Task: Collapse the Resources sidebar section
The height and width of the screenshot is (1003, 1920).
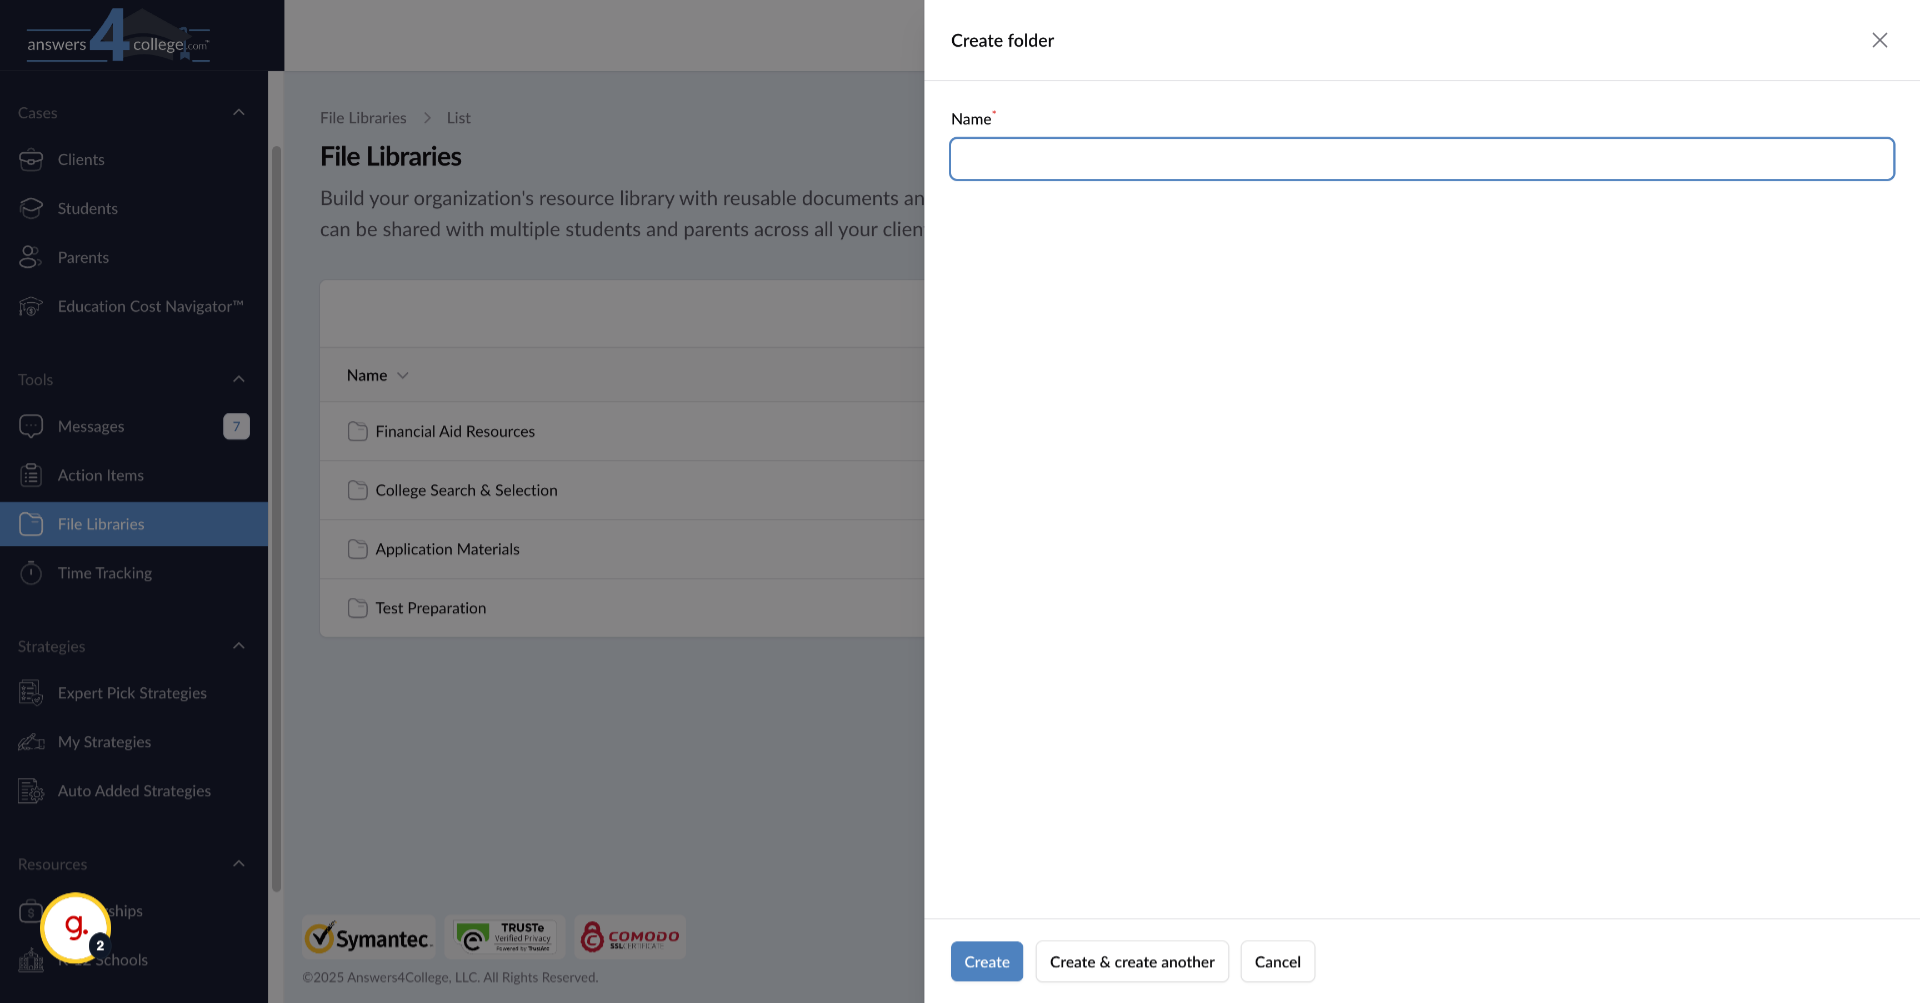Action: 239,865
